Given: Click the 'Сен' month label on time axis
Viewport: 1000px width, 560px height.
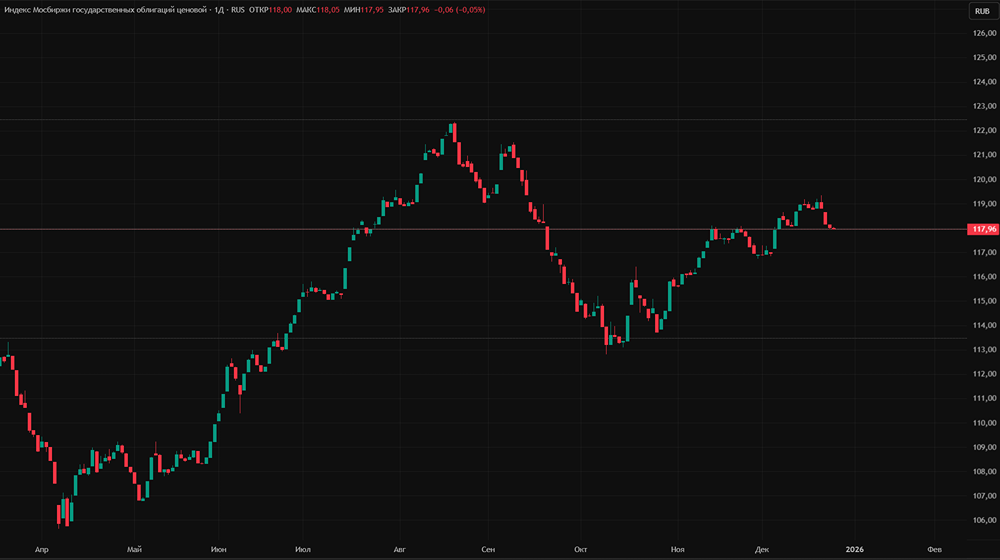Looking at the screenshot, I should click(x=488, y=549).
